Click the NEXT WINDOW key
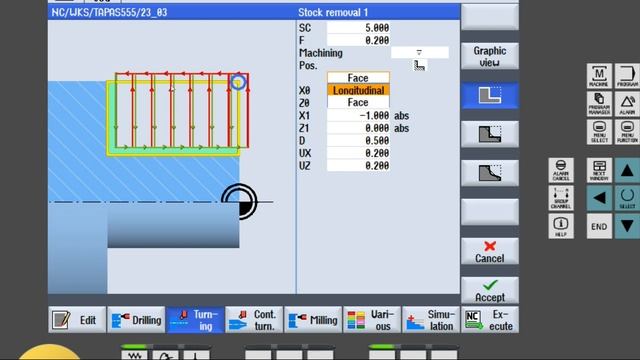This screenshot has width=640, height=360. pyautogui.click(x=599, y=170)
